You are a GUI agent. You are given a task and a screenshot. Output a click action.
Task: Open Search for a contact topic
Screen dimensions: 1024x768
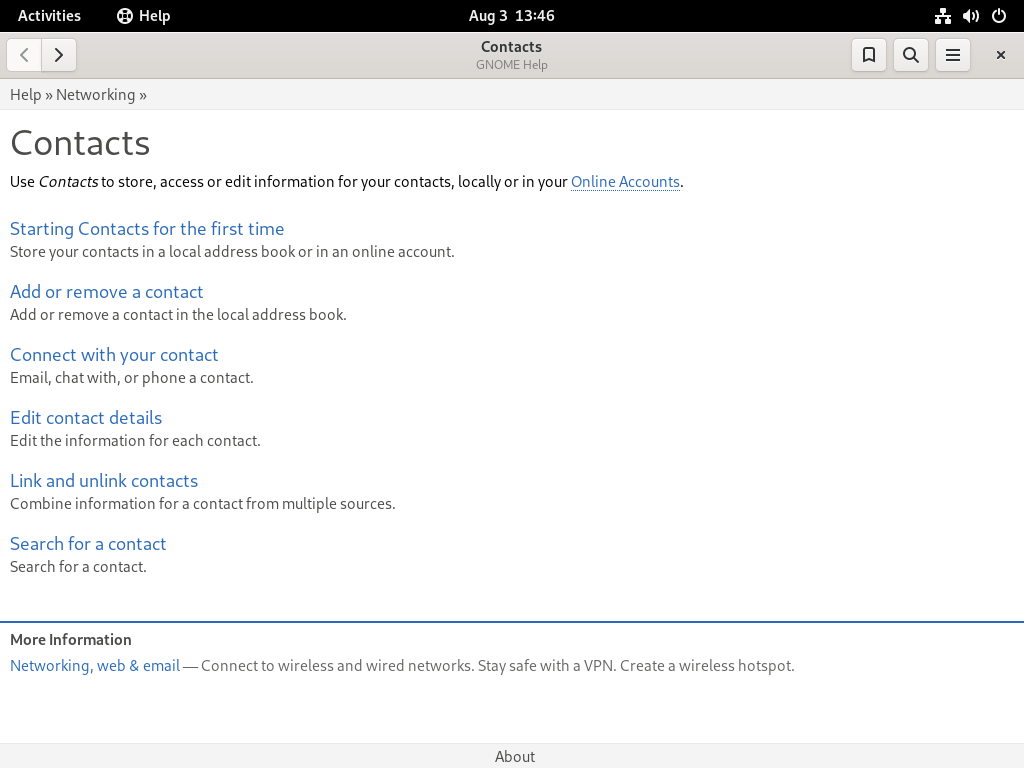[88, 543]
